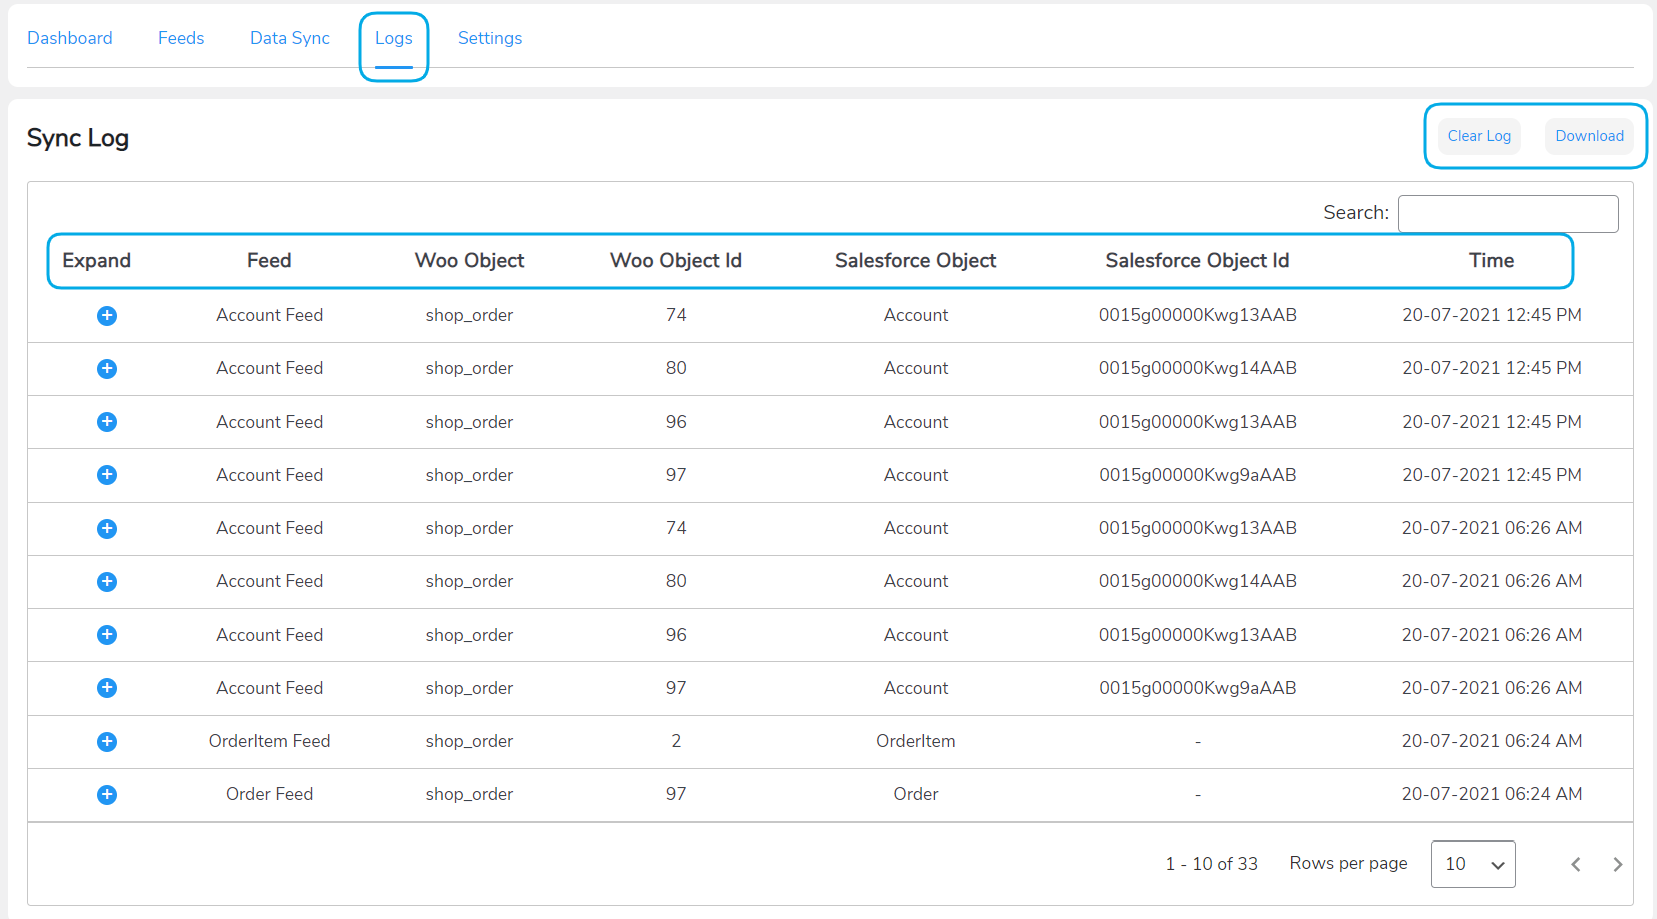1657x919 pixels.
Task: Focus the Search input field
Action: point(1508,214)
